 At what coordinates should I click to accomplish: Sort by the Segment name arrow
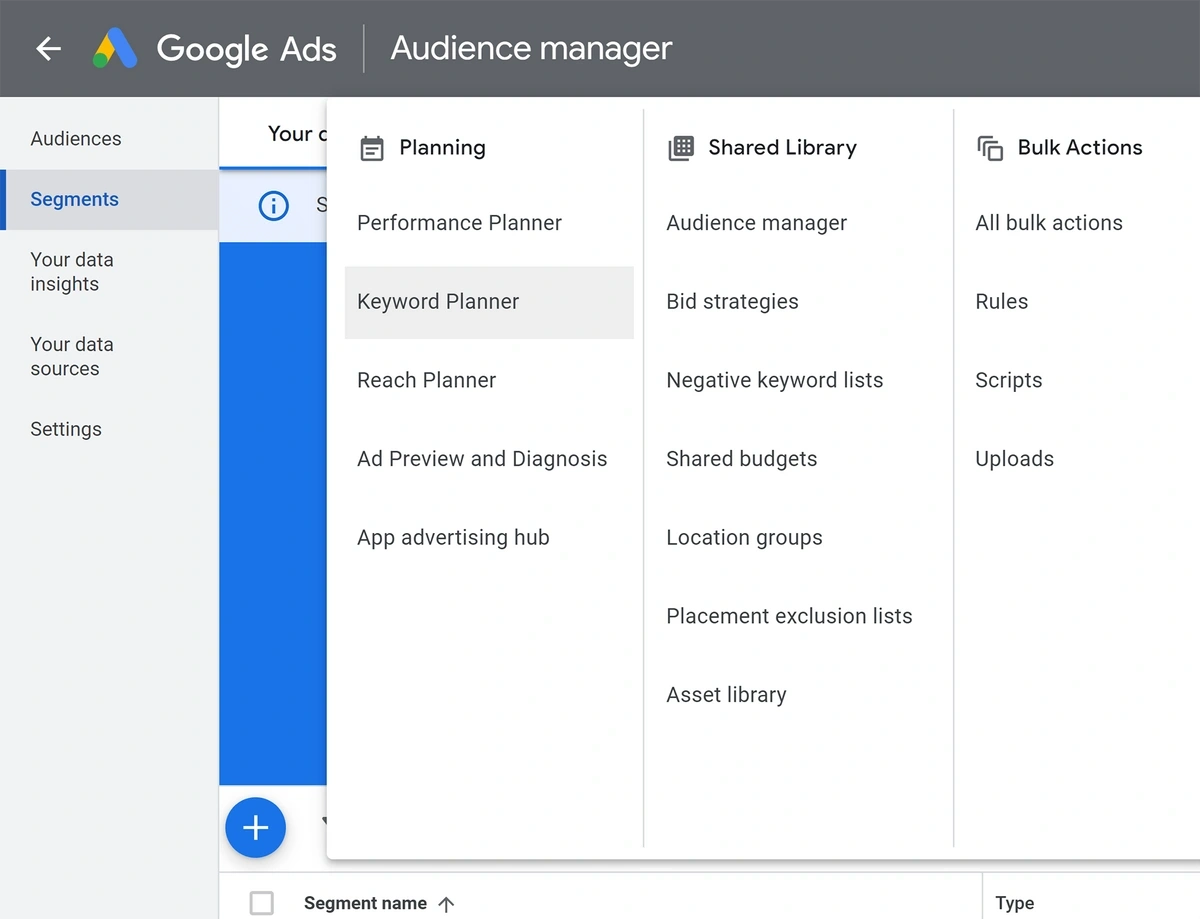point(446,904)
